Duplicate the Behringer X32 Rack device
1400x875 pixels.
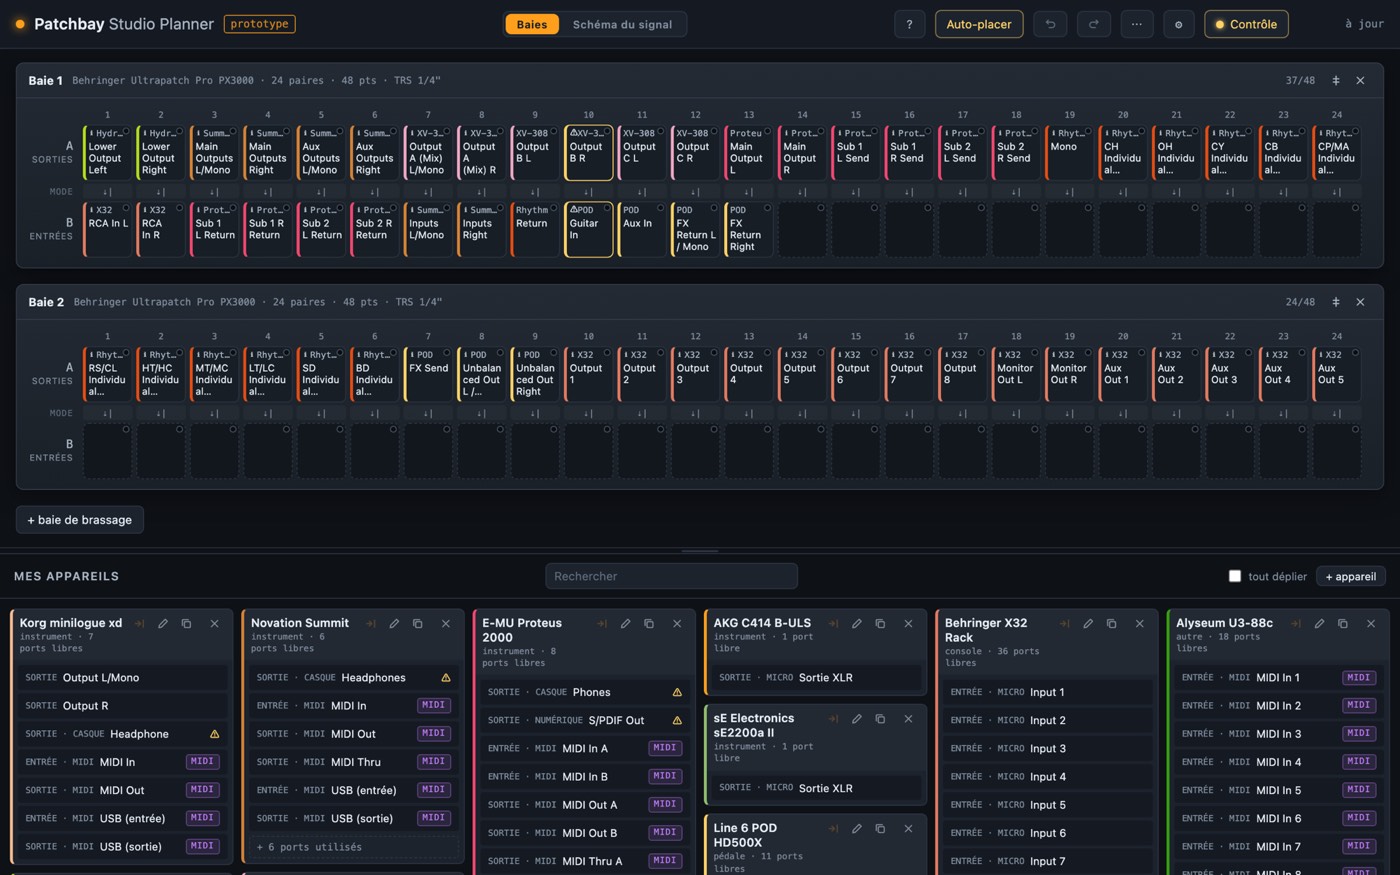(x=1111, y=624)
